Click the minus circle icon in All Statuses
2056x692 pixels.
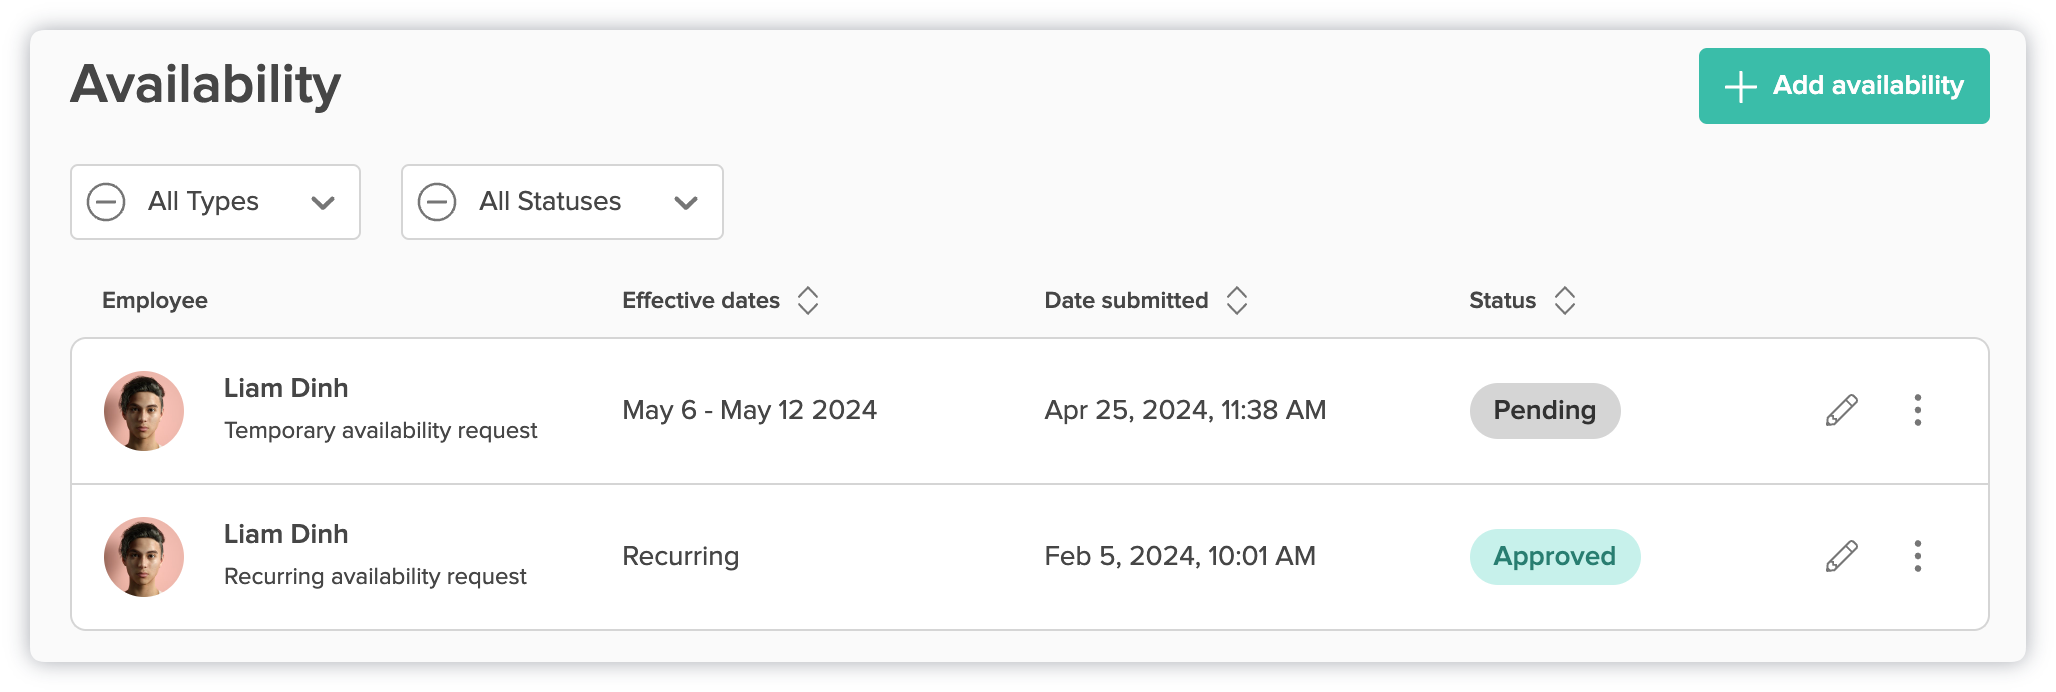pos(437,202)
